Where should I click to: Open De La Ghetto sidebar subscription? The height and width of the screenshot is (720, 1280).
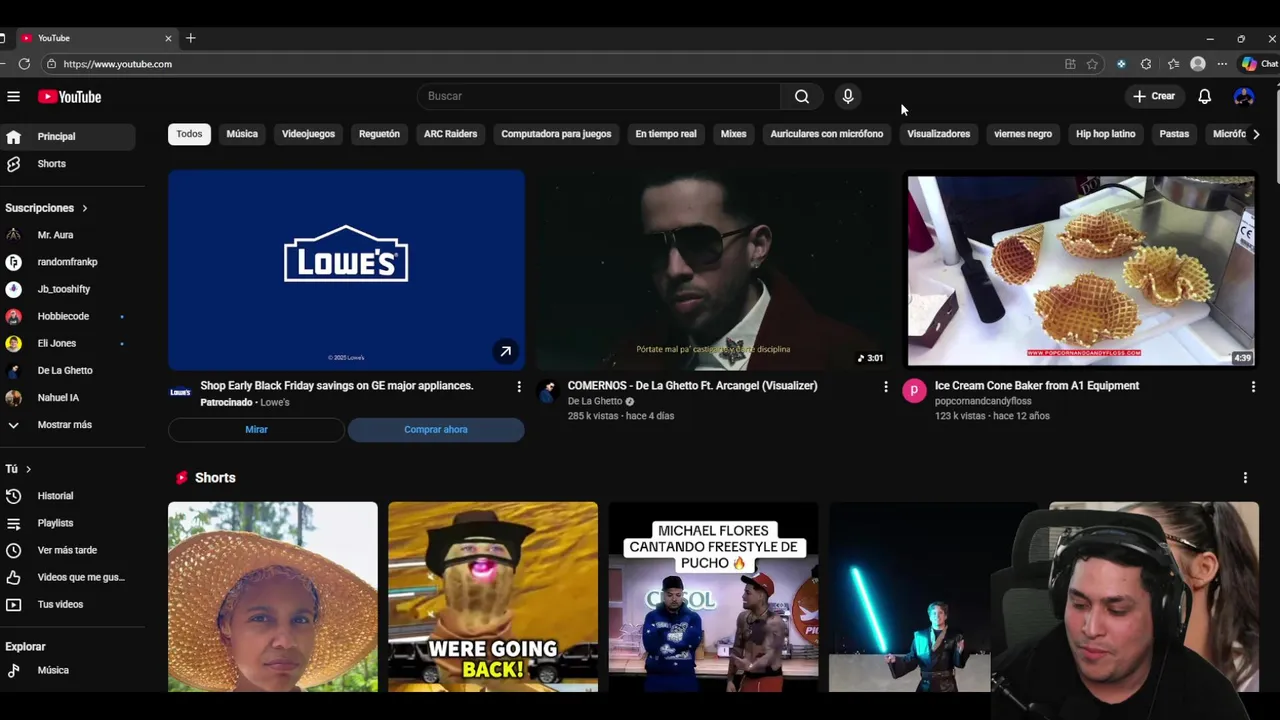tap(67, 370)
